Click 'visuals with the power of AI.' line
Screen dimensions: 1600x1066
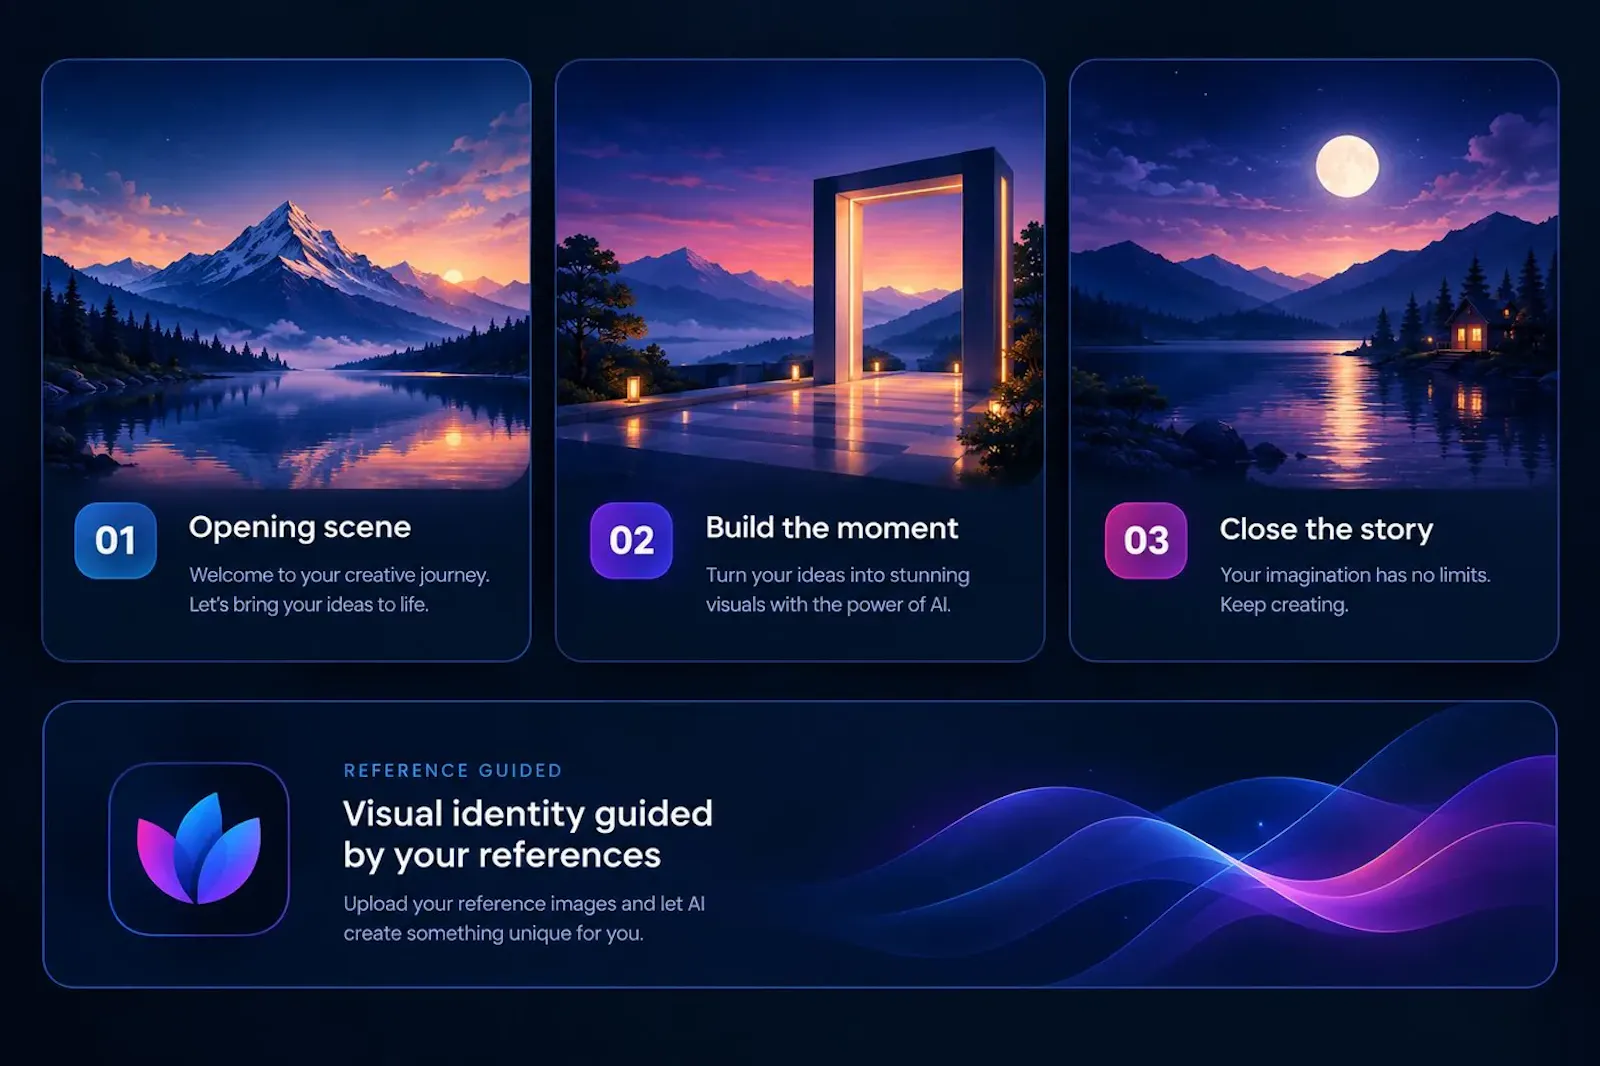point(828,605)
